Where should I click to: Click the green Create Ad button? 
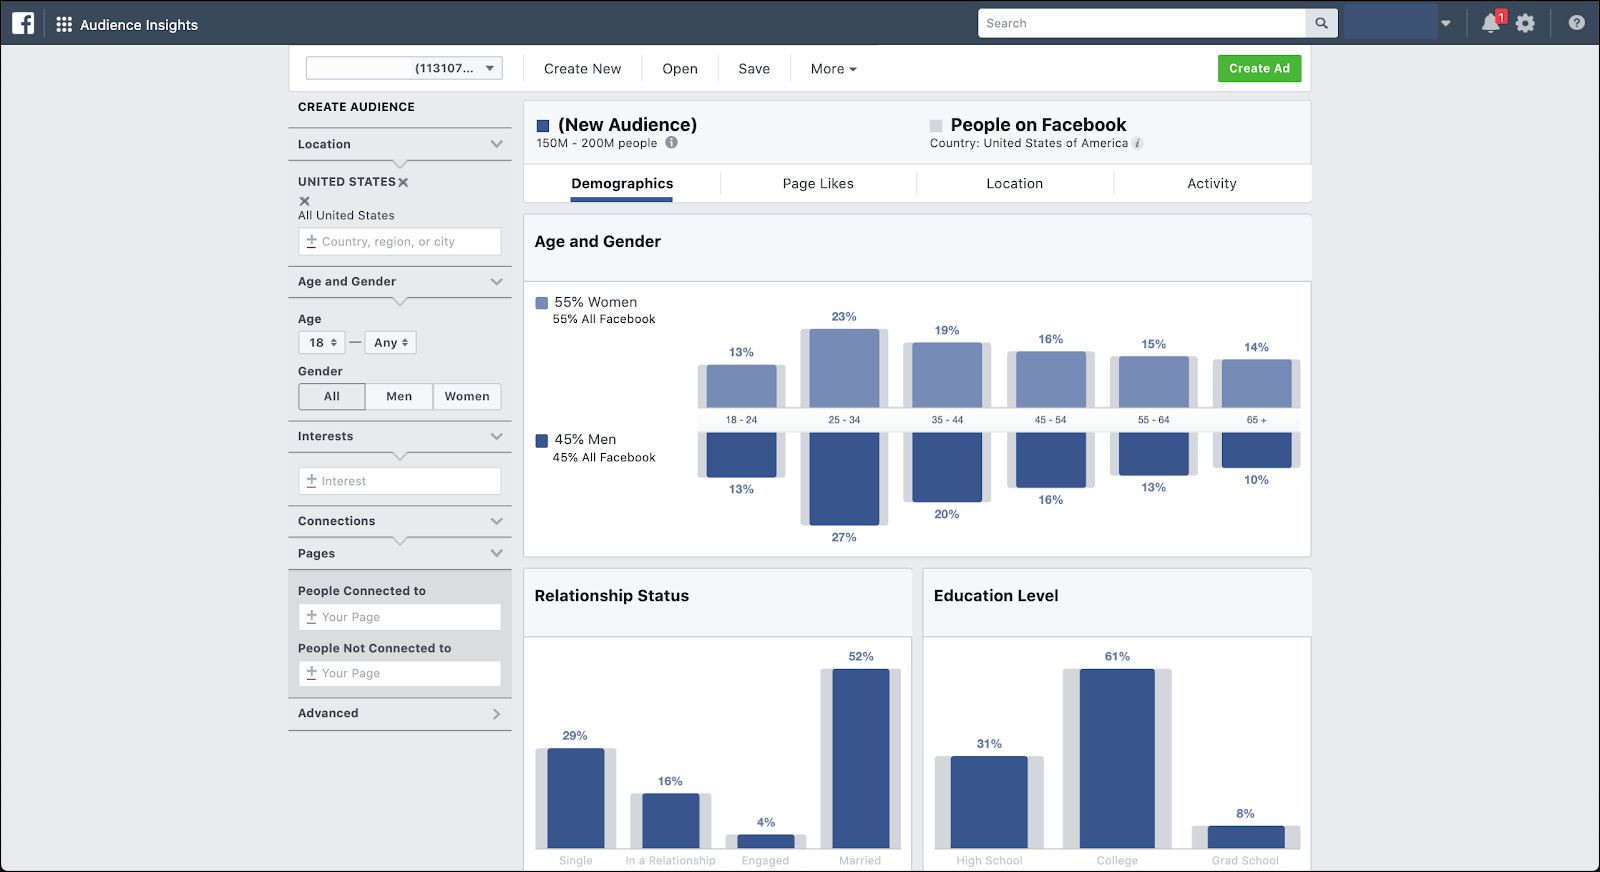[x=1259, y=68]
